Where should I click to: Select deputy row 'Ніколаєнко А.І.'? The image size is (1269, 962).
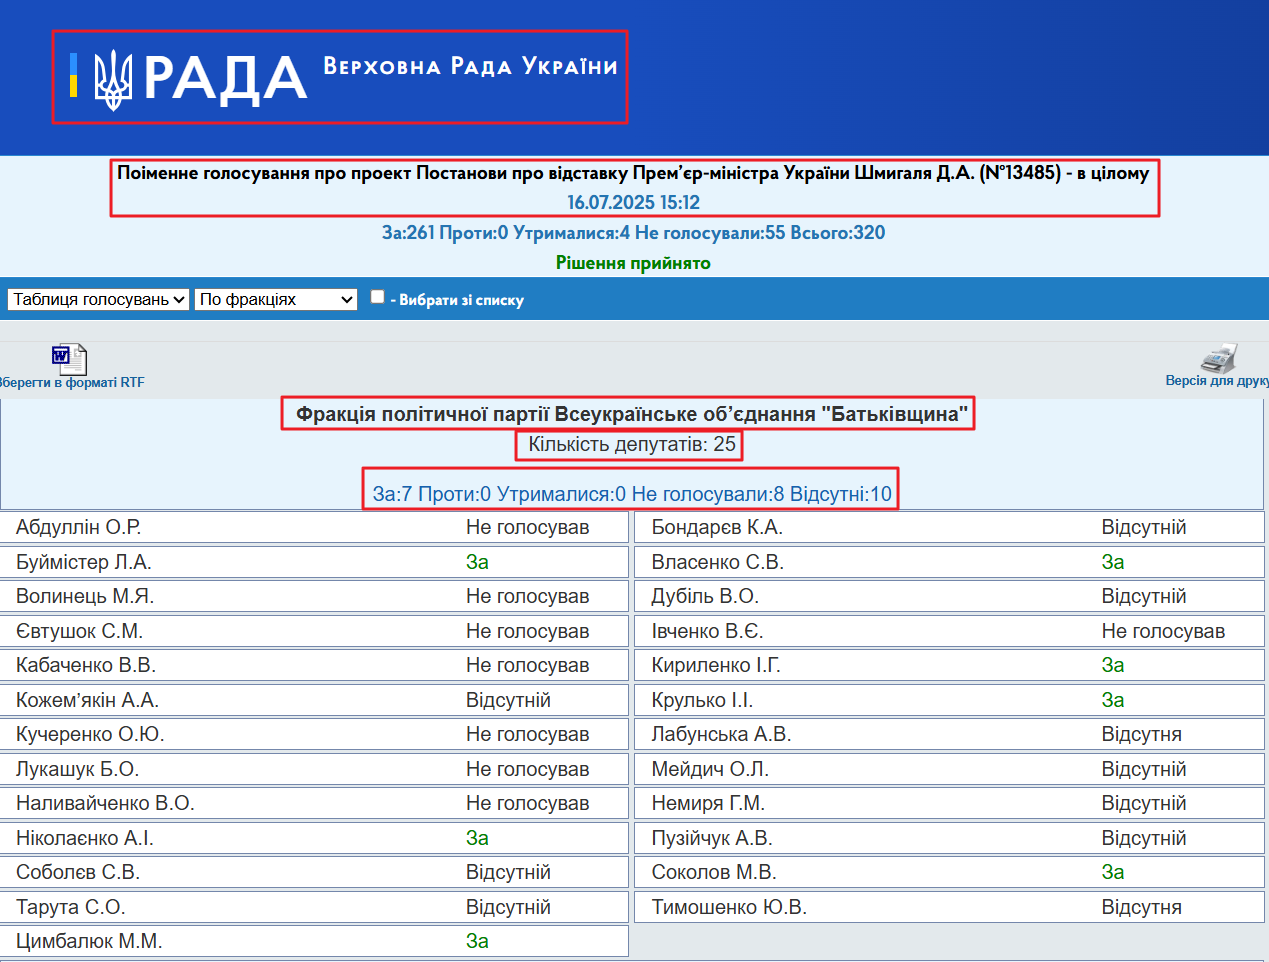315,838
